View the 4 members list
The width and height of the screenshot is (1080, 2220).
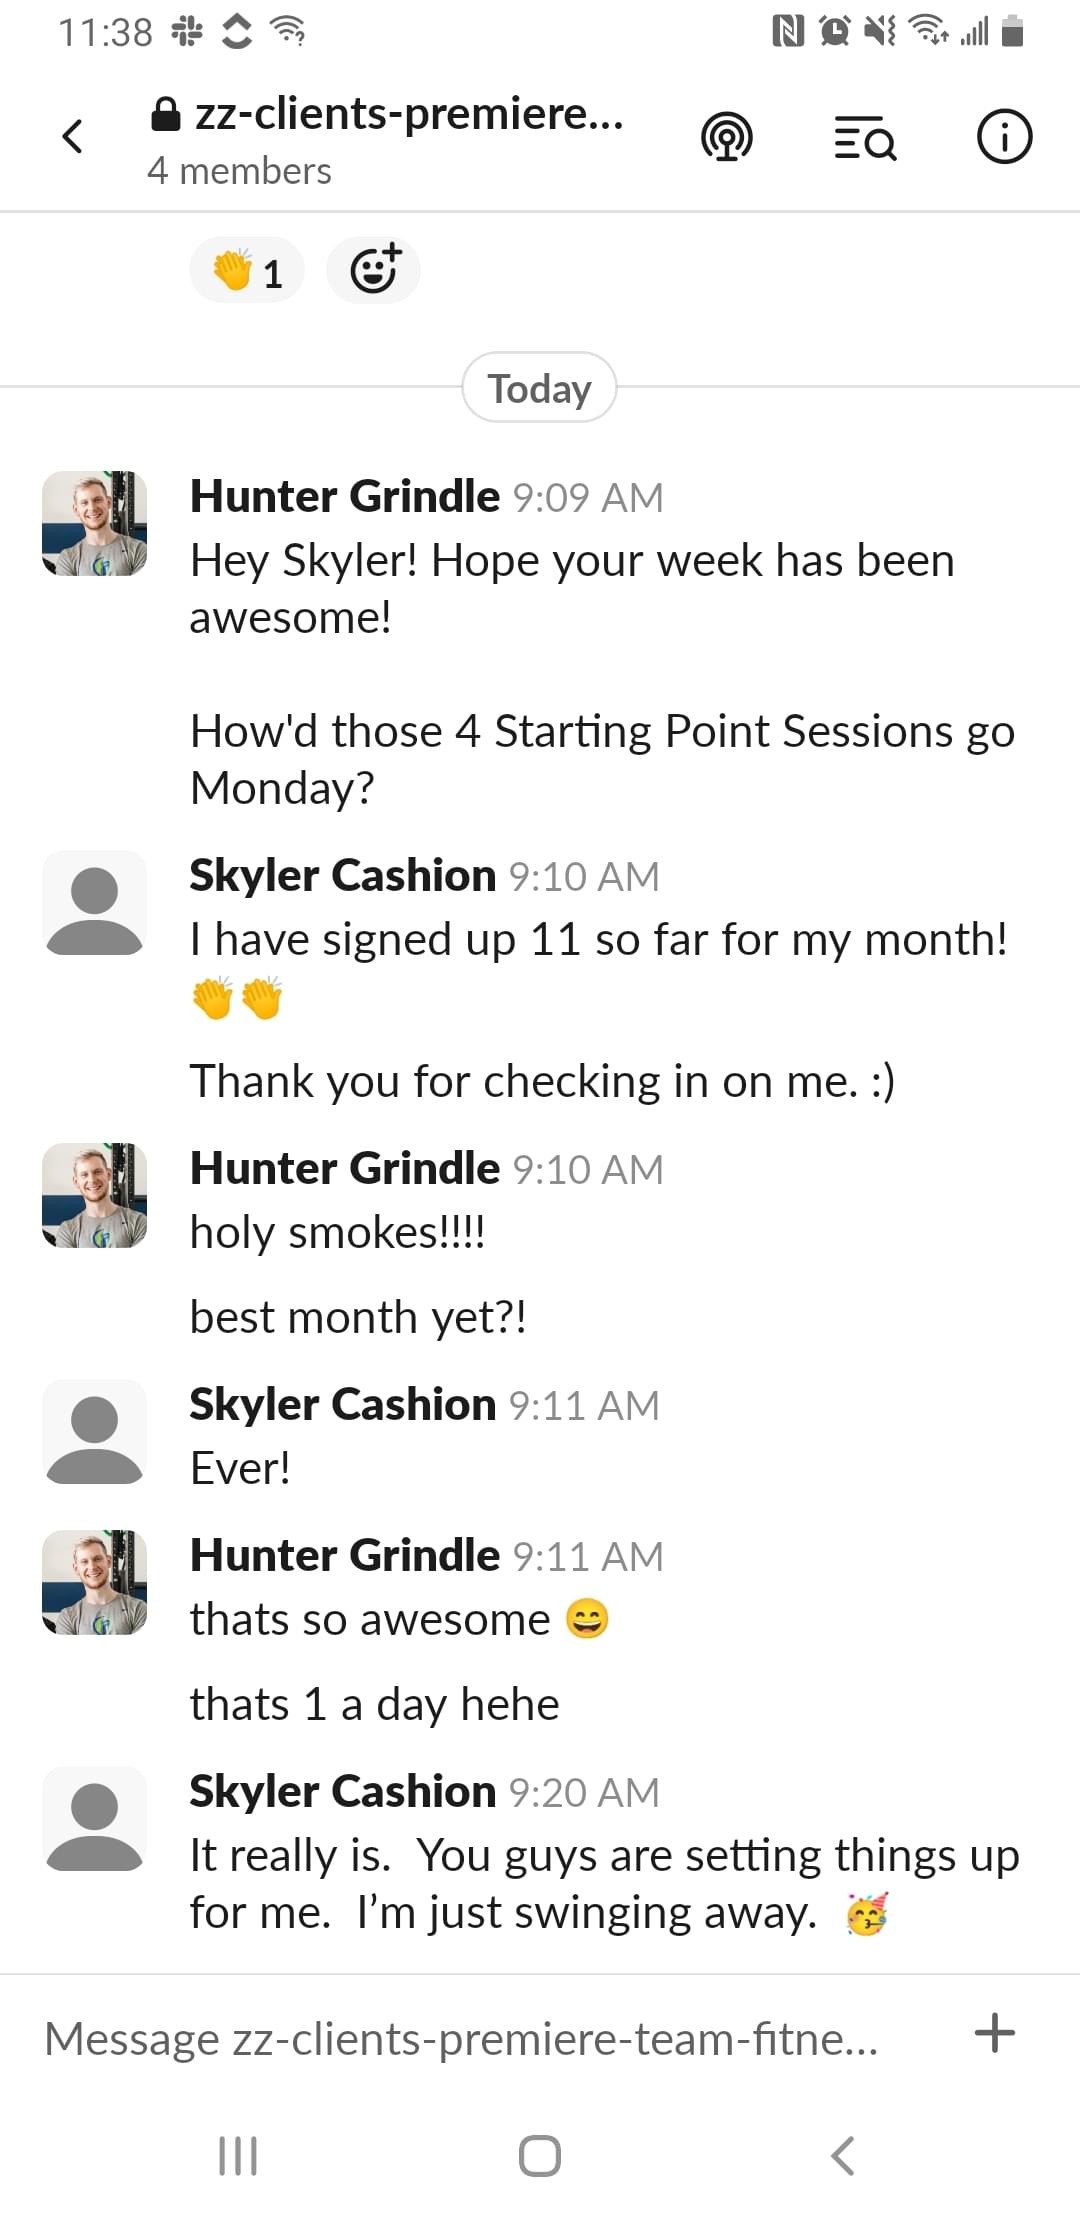[x=239, y=171]
